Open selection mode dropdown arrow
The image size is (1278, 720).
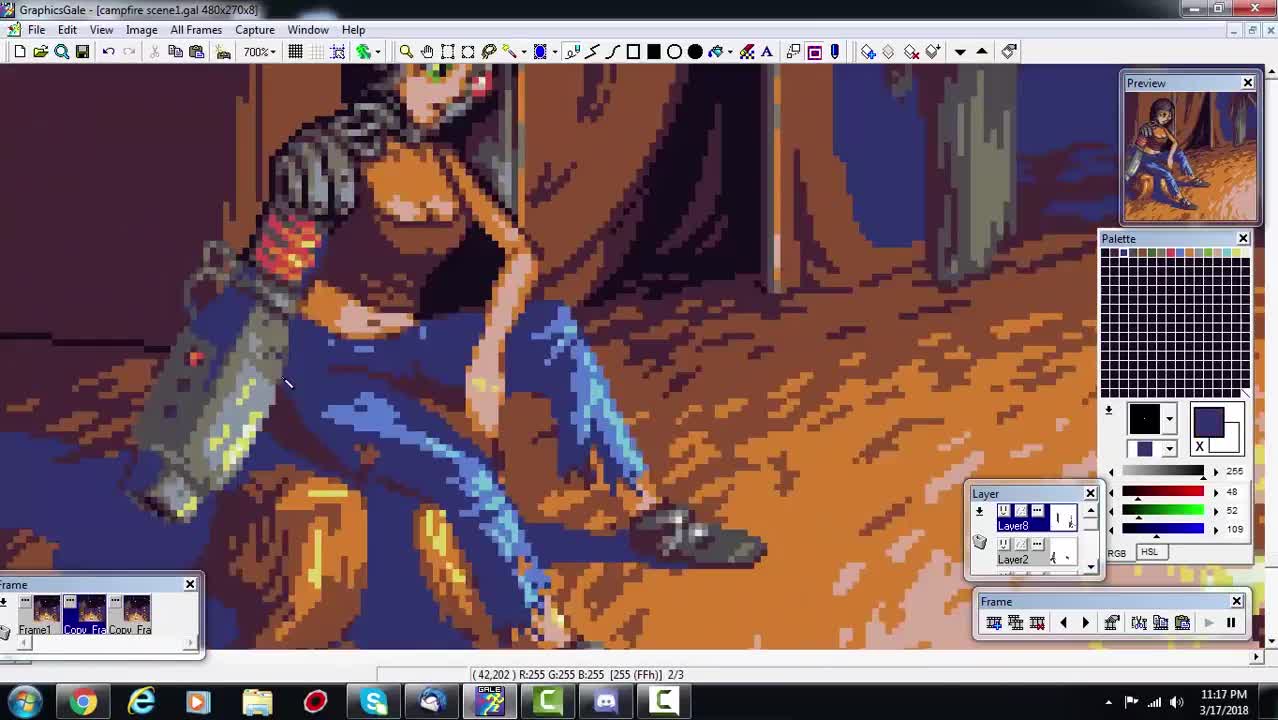pos(555,52)
